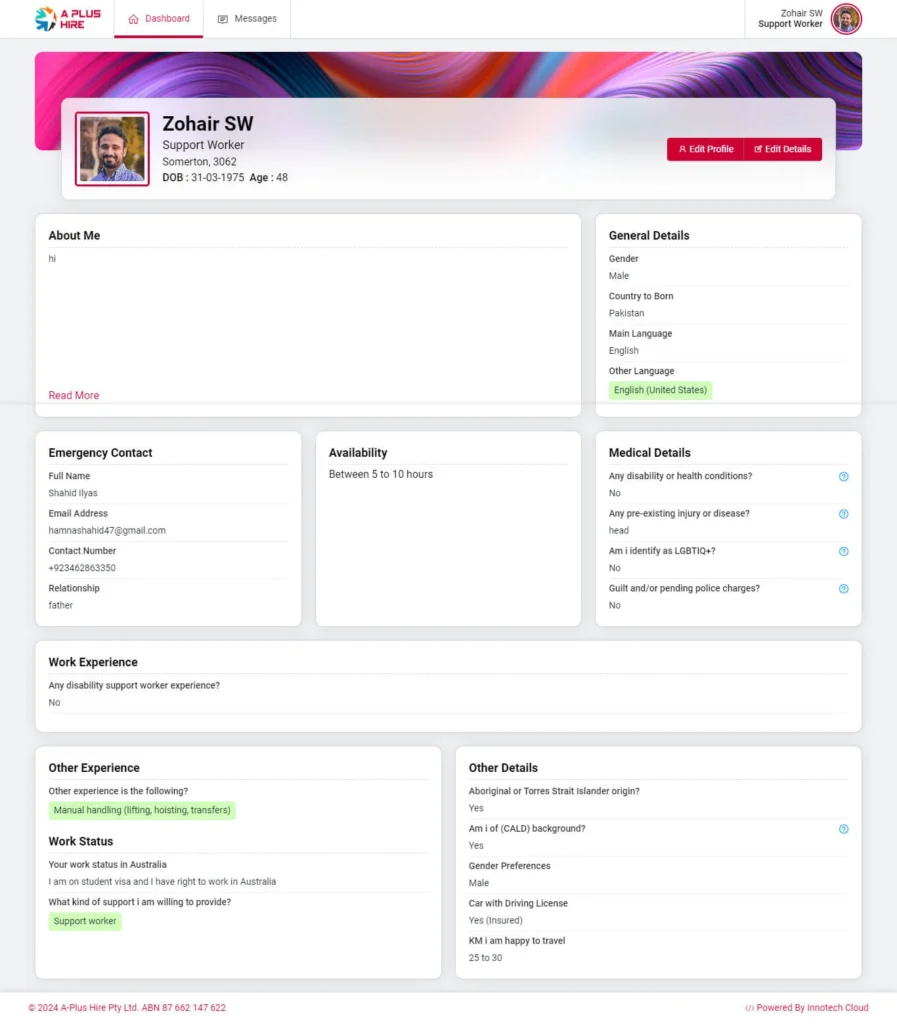Click the Edit Details button

click(783, 149)
